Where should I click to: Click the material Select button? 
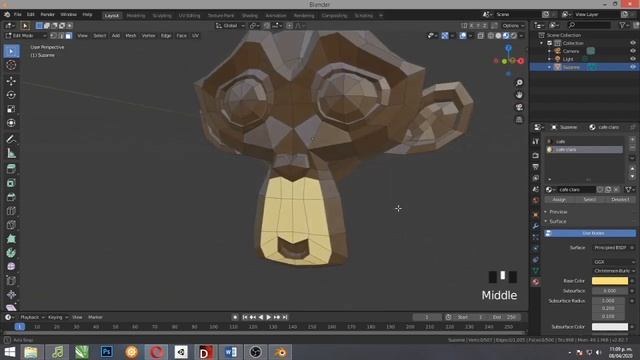tap(589, 200)
